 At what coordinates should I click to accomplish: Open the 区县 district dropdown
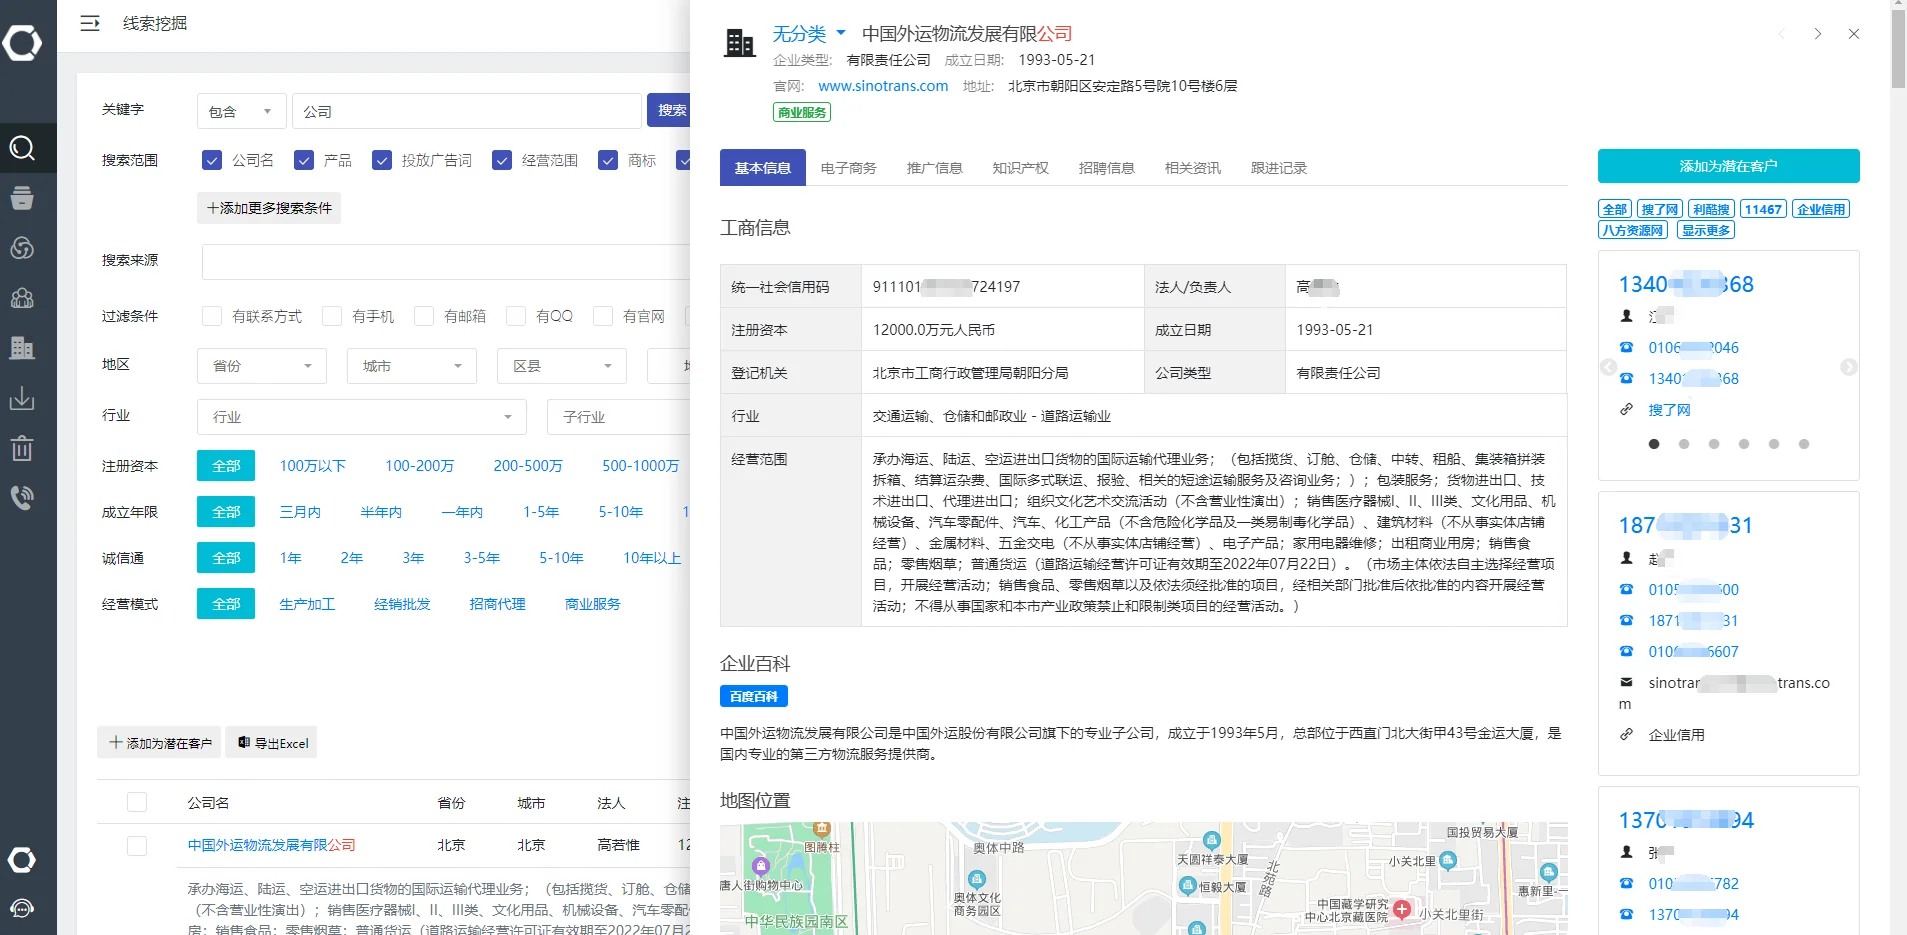click(x=562, y=366)
